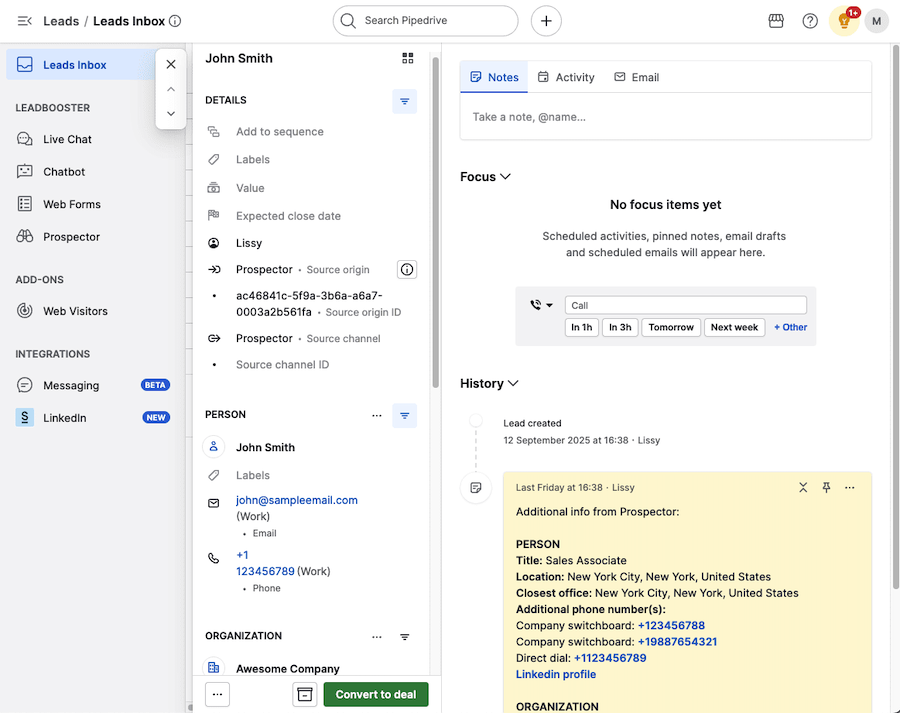This screenshot has height=713, width=900.
Task: Toggle the Organization section filter
Action: [x=405, y=637]
